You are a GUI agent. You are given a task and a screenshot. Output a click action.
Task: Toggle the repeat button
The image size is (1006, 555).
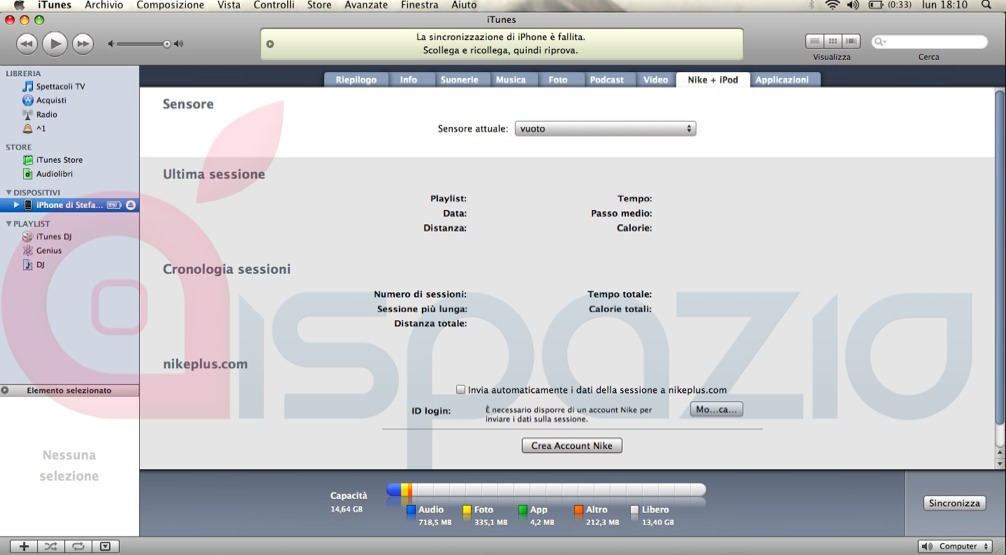tap(76, 547)
